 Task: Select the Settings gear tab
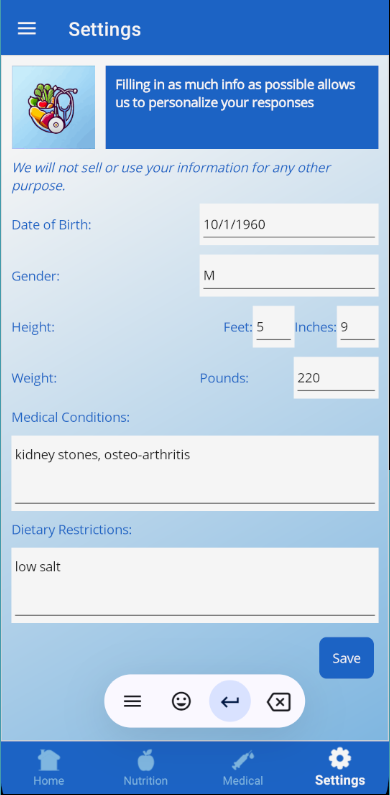coord(340,768)
